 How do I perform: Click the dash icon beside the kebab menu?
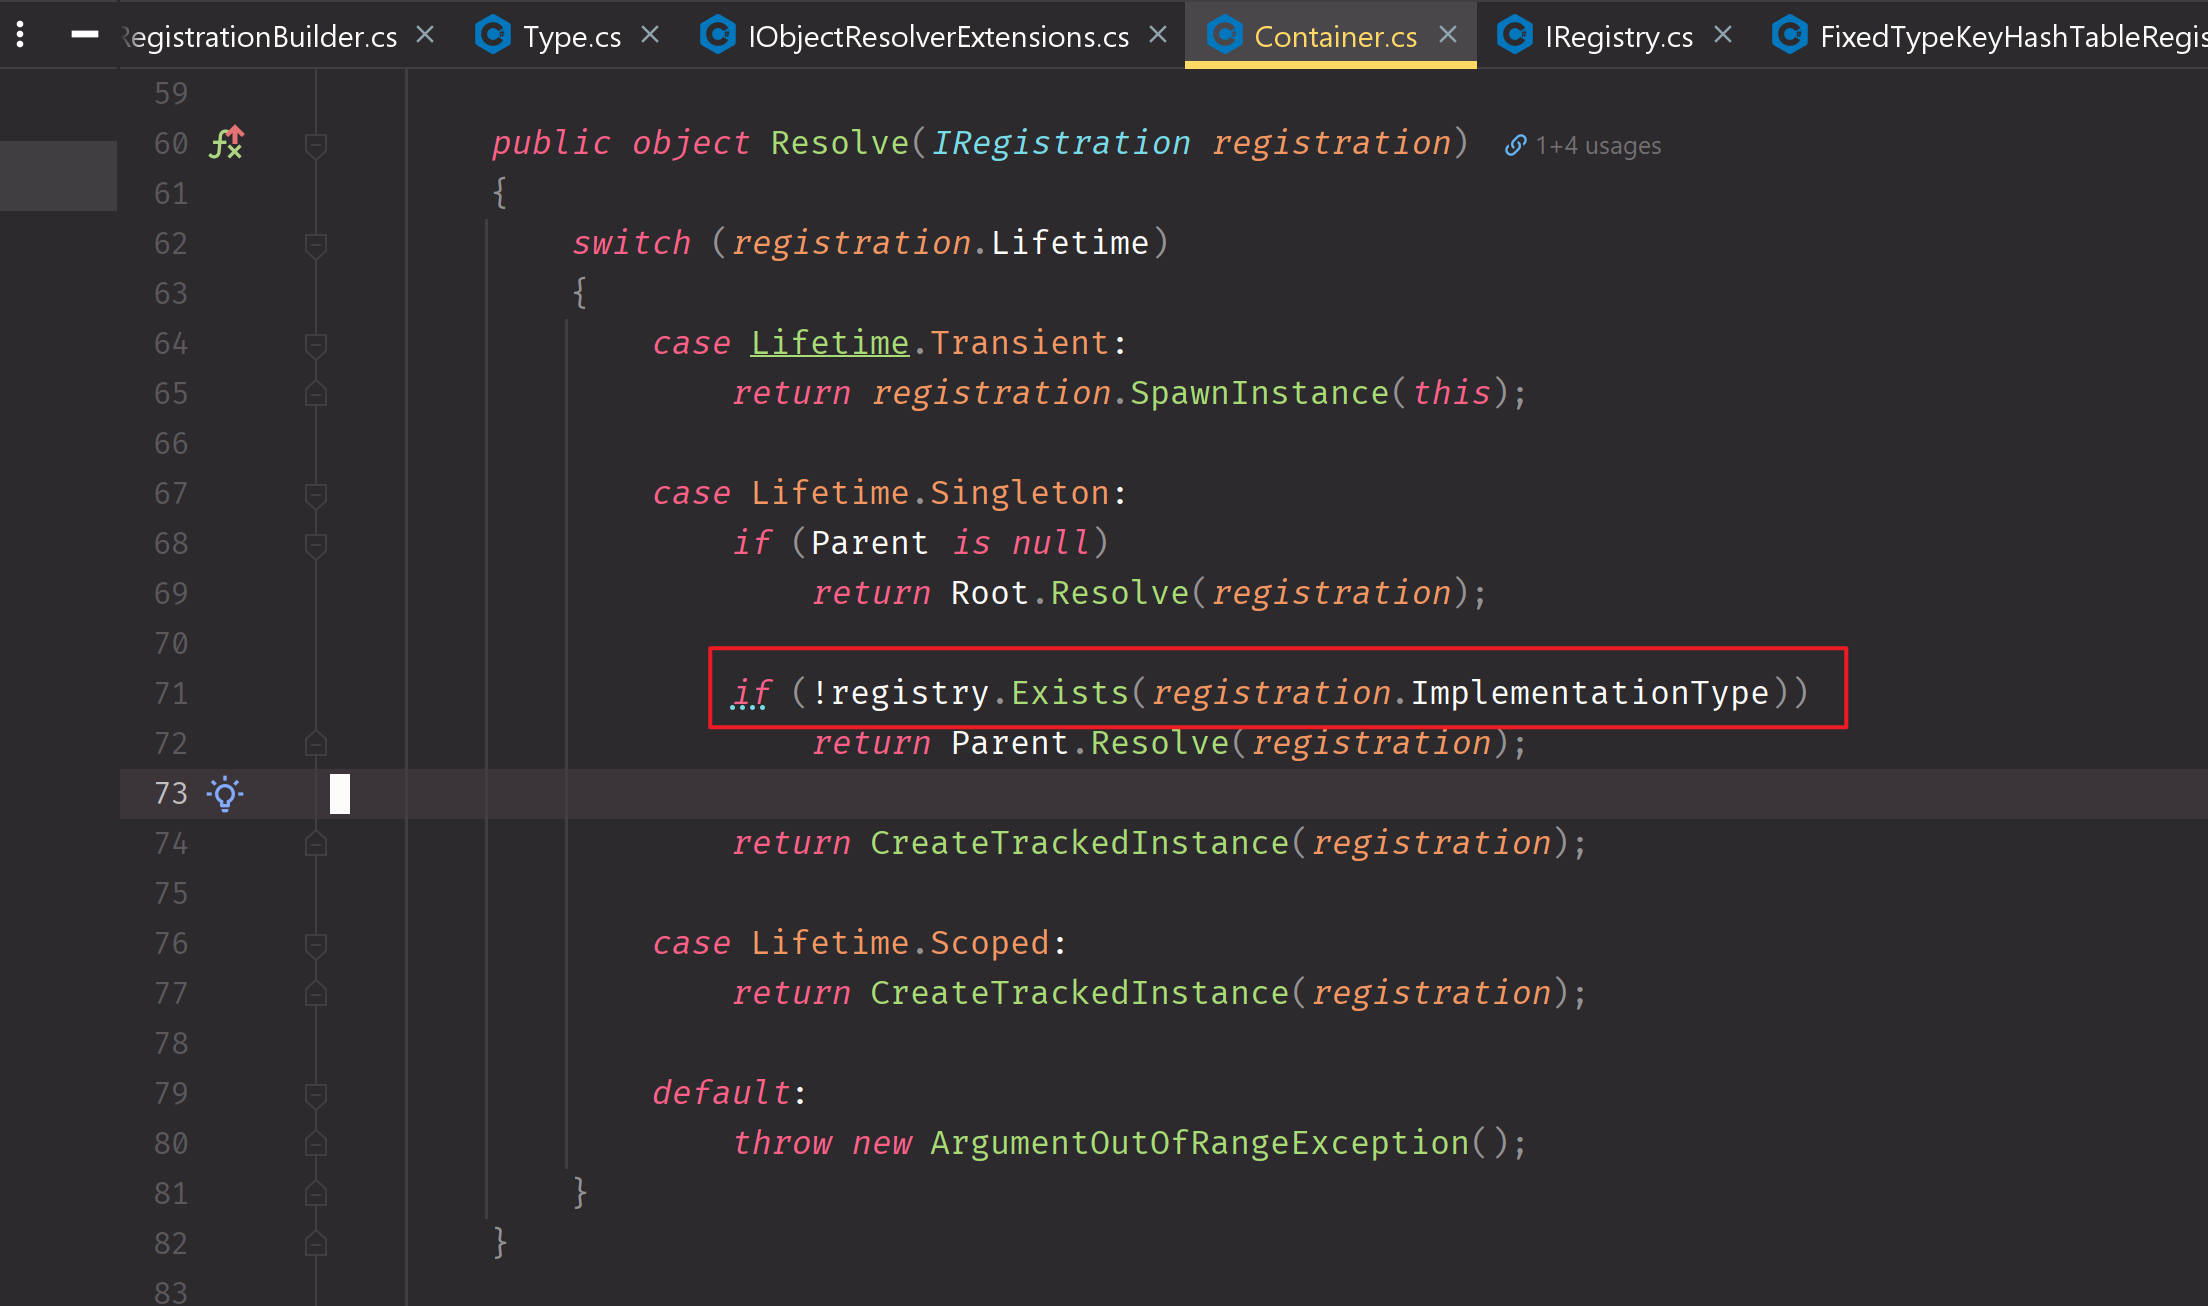(x=85, y=35)
